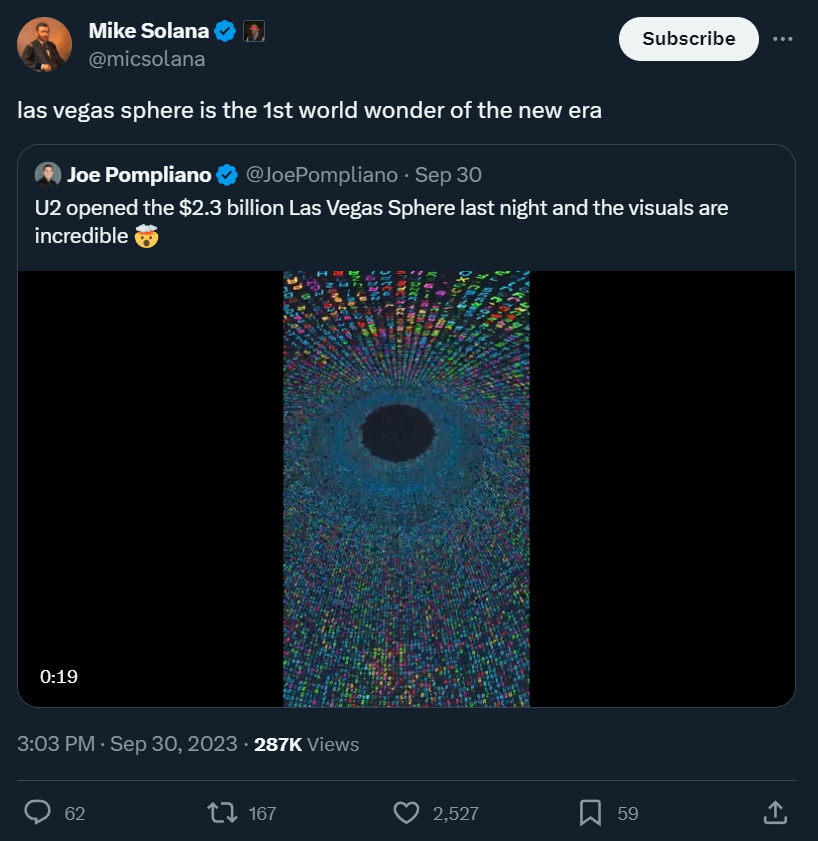The image size is (818, 841).
Task: Click Mike Solana's blue verified badge
Action: 224,31
